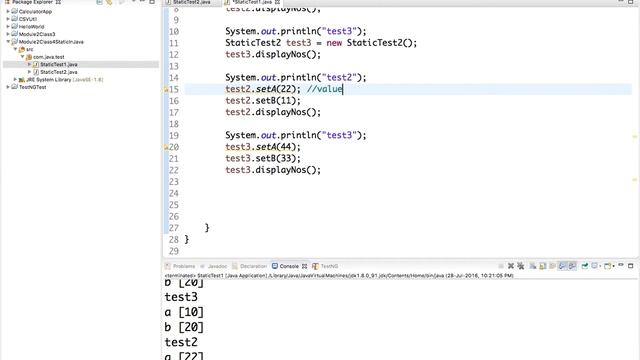Expand the CalculatorApp project
Image resolution: width=640 pixels, height=360 pixels.
[8, 11]
